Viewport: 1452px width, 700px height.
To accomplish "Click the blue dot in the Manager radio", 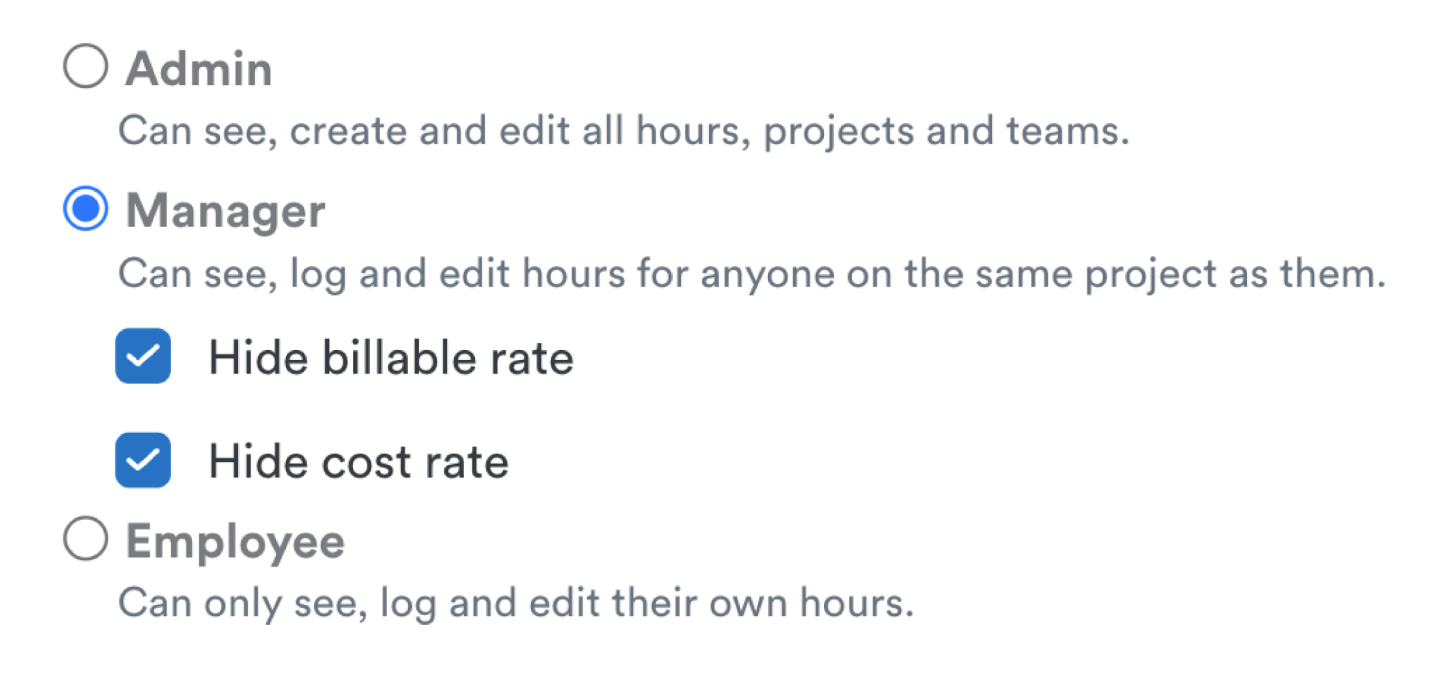I will (x=85, y=210).
